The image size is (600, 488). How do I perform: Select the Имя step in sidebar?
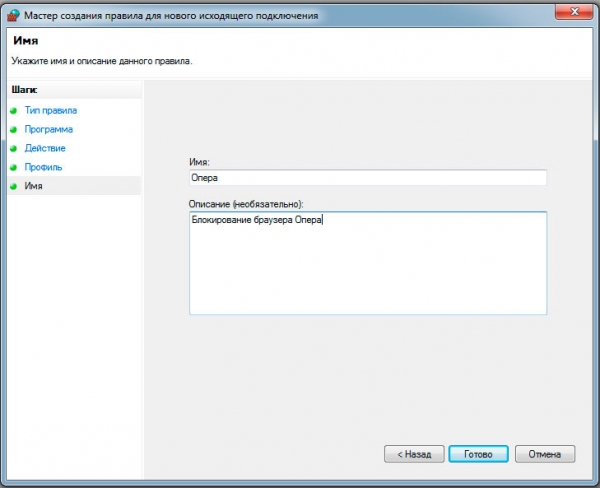[34, 186]
